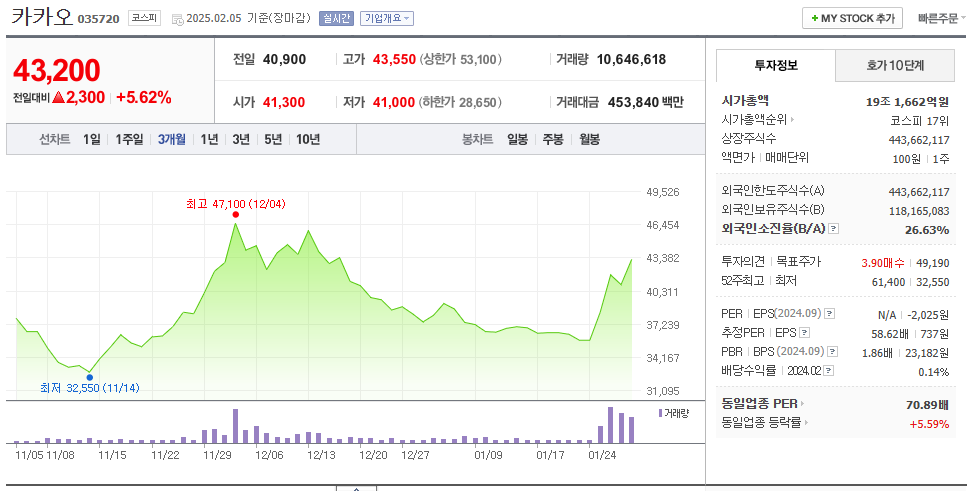The width and height of the screenshot is (969, 491).
Task: Expand the 동일업종 PER arrow link
Action: click(x=802, y=404)
